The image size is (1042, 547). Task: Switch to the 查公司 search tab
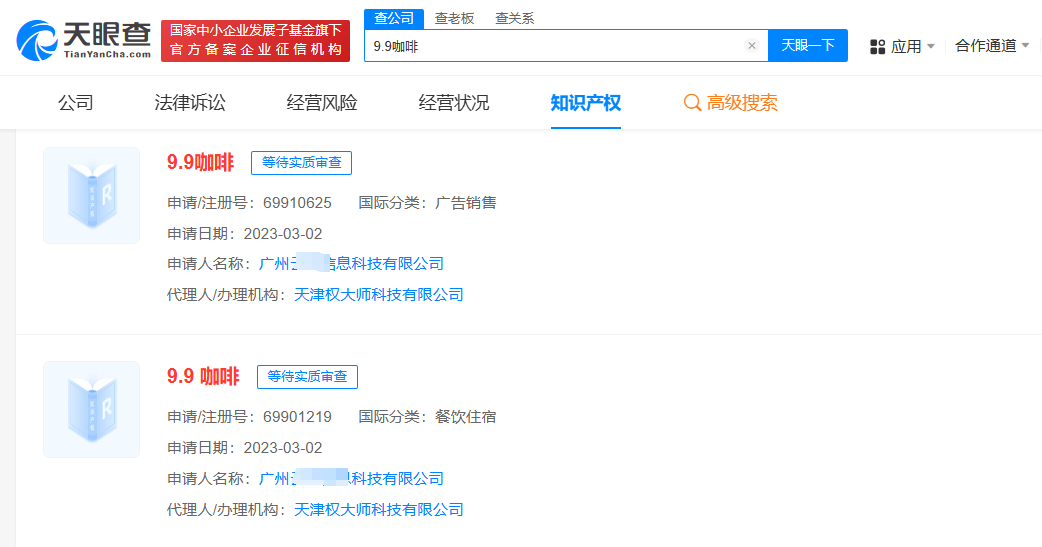click(x=394, y=19)
